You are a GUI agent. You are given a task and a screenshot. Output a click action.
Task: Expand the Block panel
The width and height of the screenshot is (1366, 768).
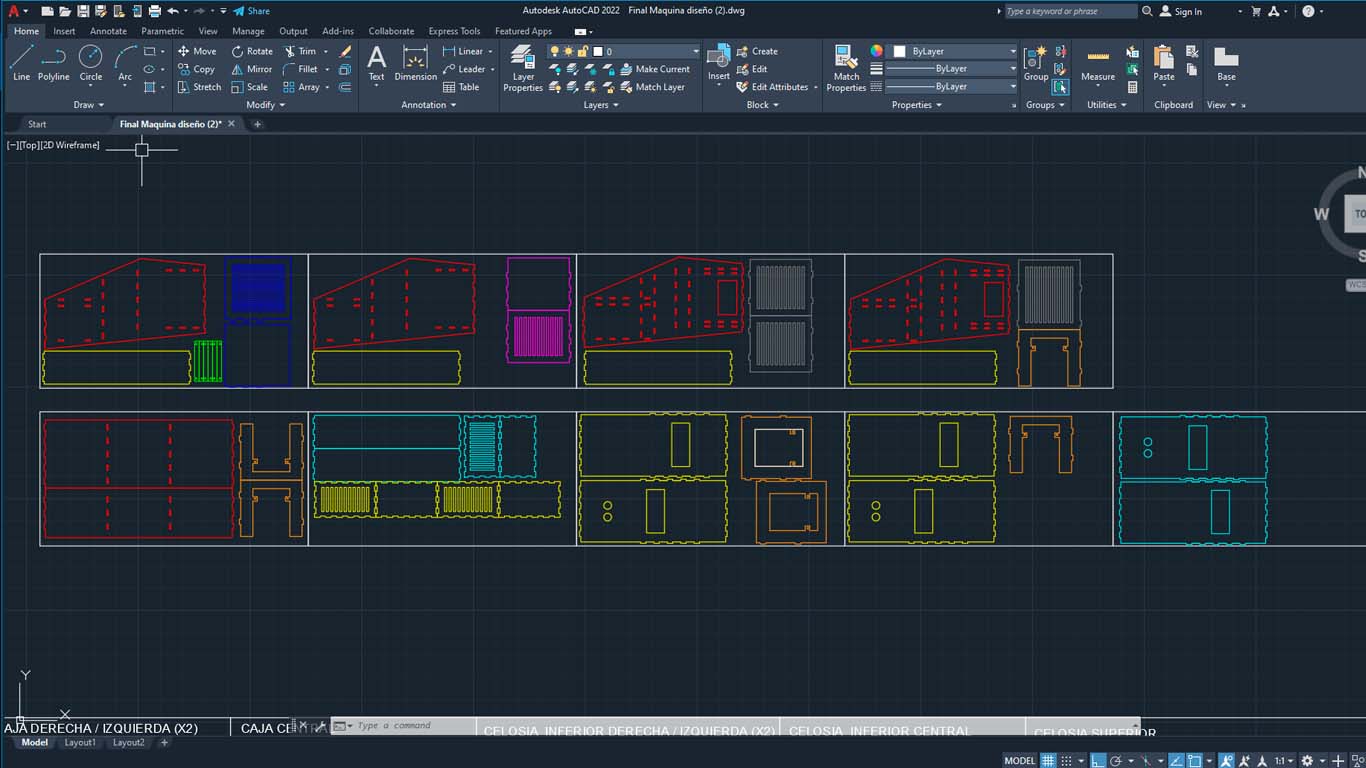pos(762,105)
